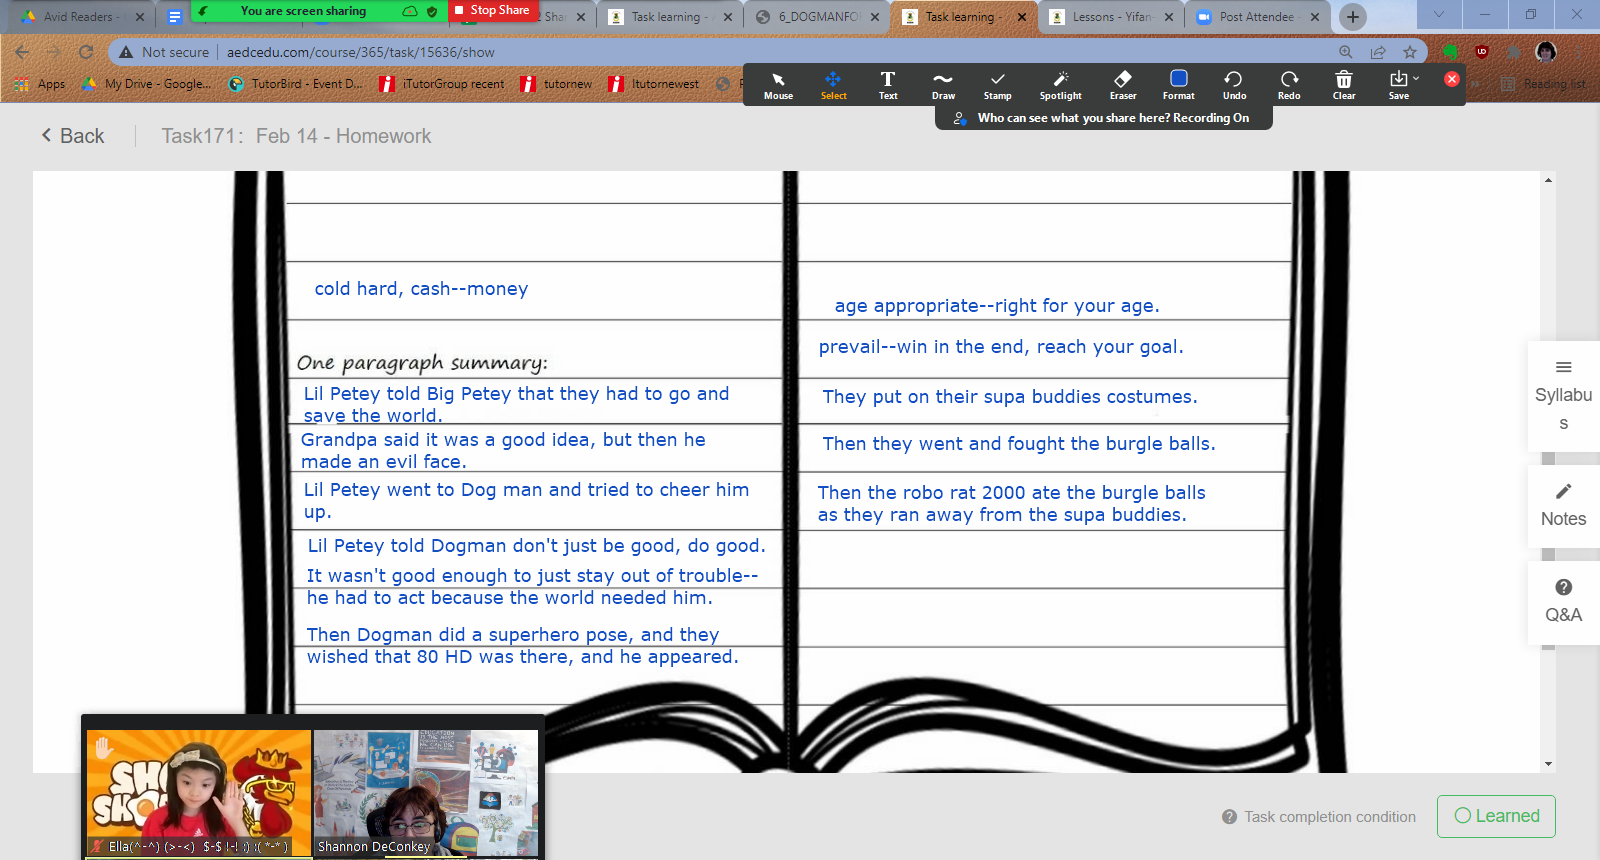
Task: Expand the tab search dropdown chevron
Action: pyautogui.click(x=1438, y=15)
